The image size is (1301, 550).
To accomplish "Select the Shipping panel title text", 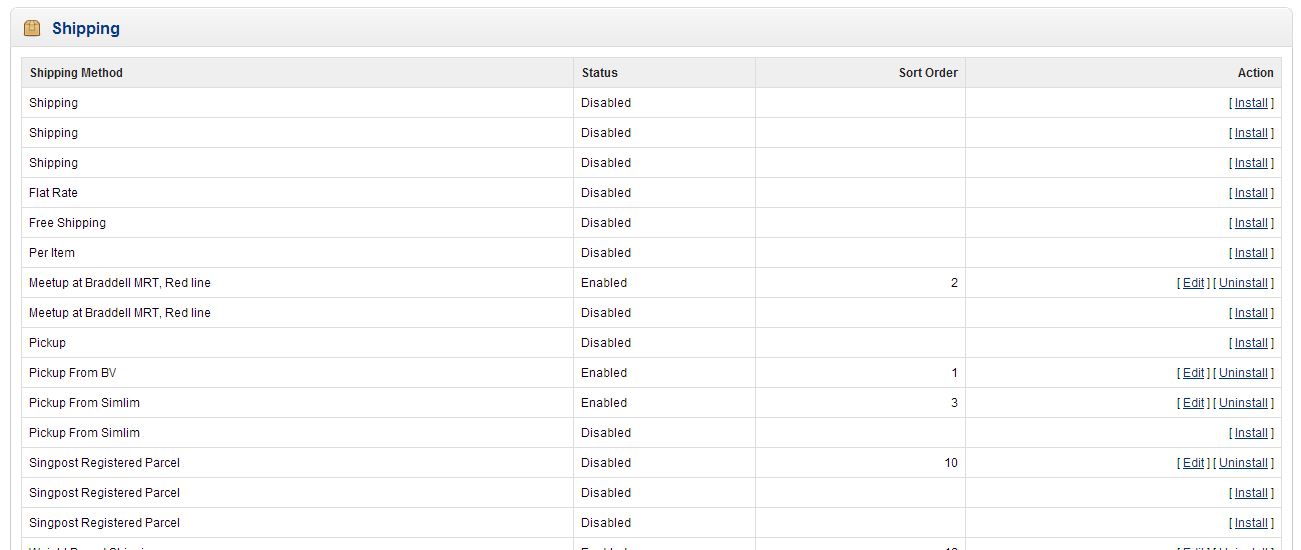I will pos(86,29).
